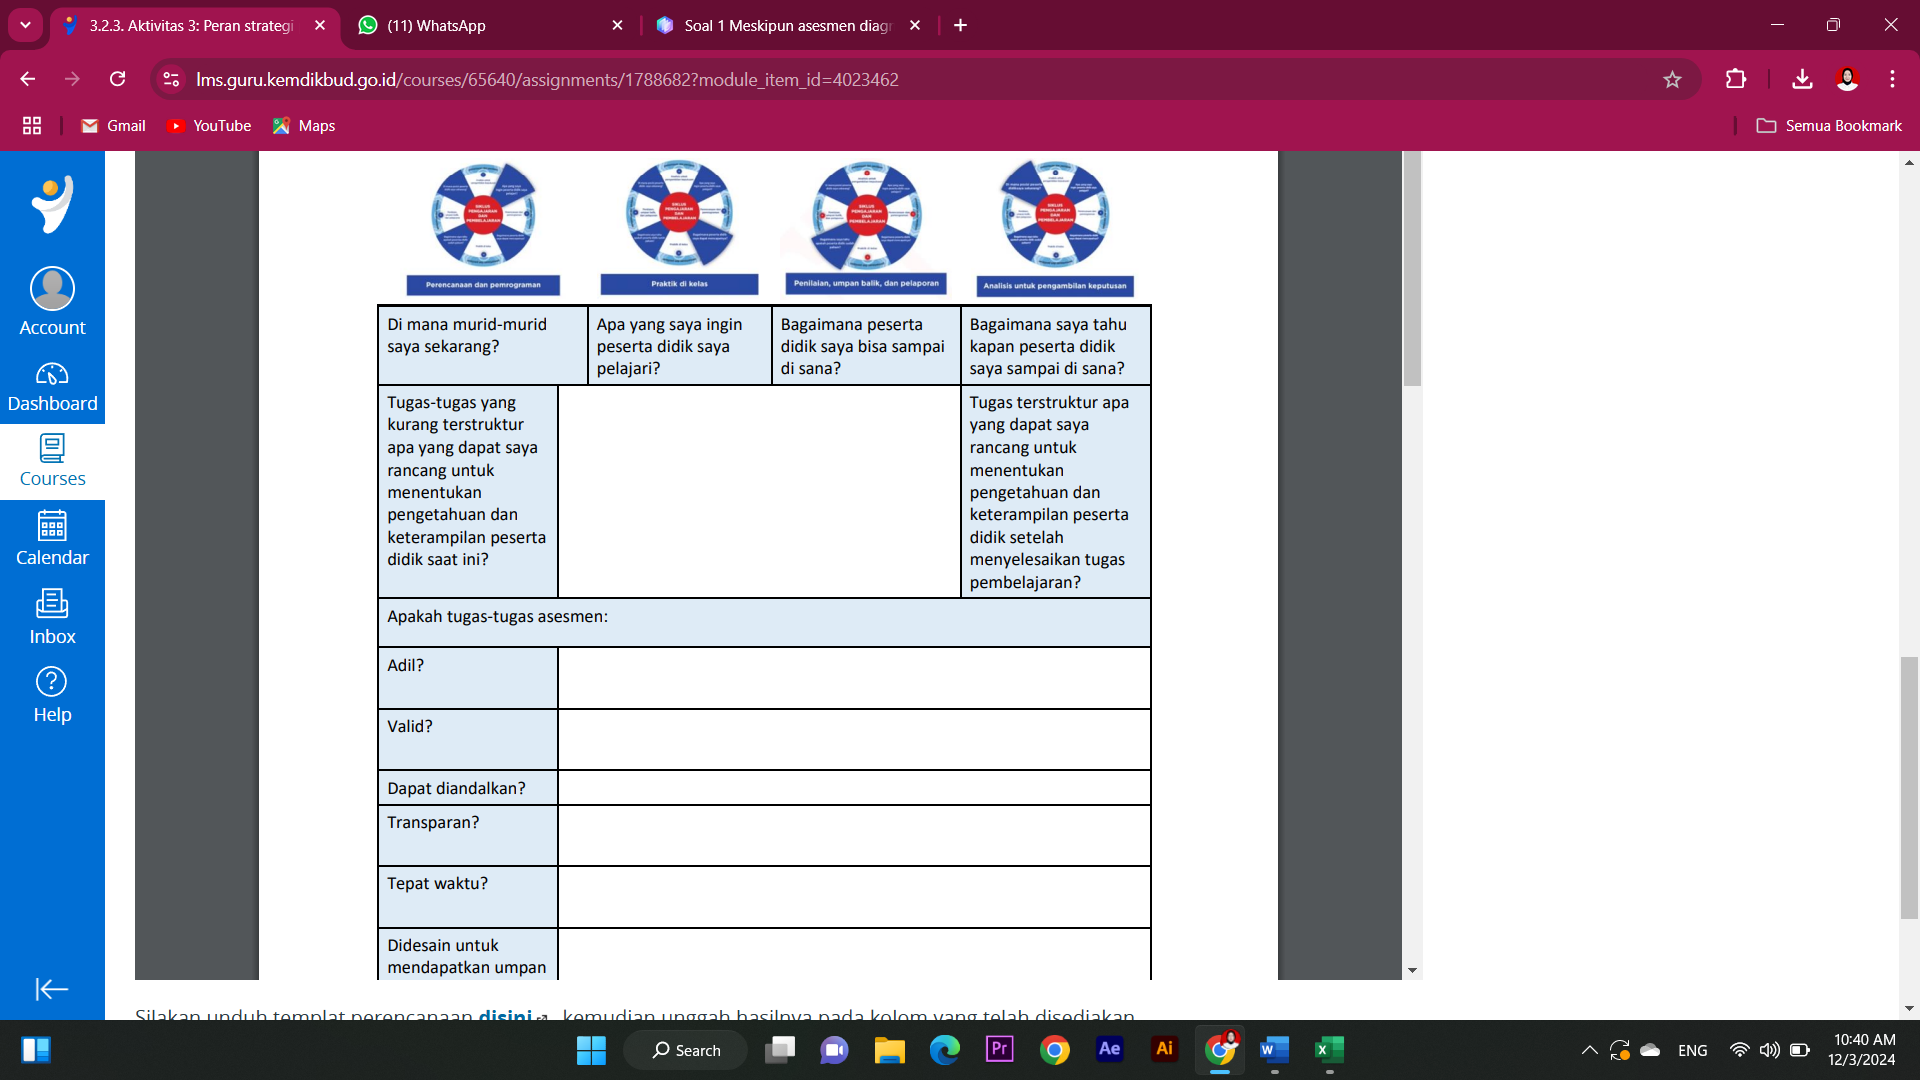Open Chrome apps grid shortcut
Viewport: 1920px width, 1080px height.
point(32,125)
